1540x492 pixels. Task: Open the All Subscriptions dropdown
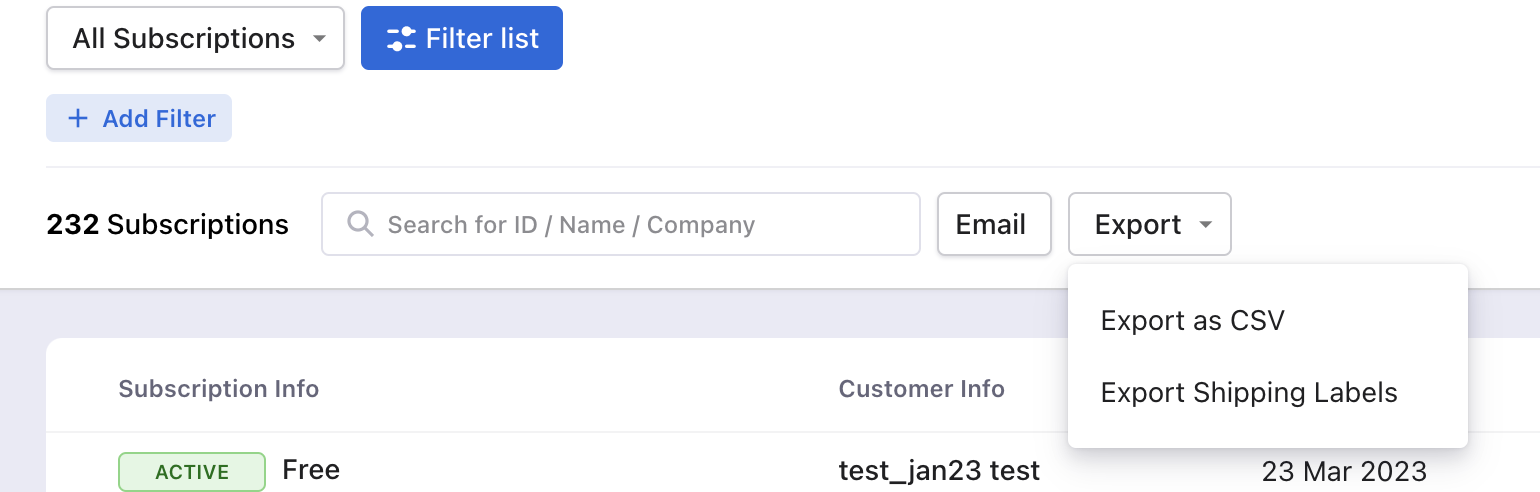click(x=196, y=39)
